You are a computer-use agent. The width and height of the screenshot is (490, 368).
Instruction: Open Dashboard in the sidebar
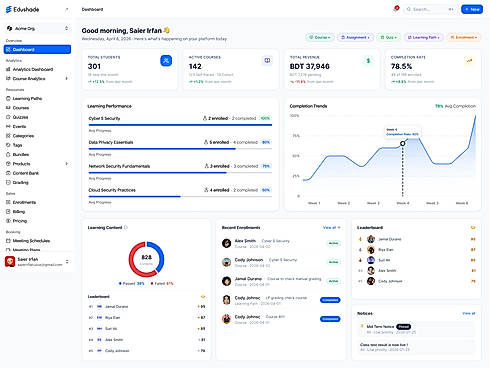(x=37, y=49)
